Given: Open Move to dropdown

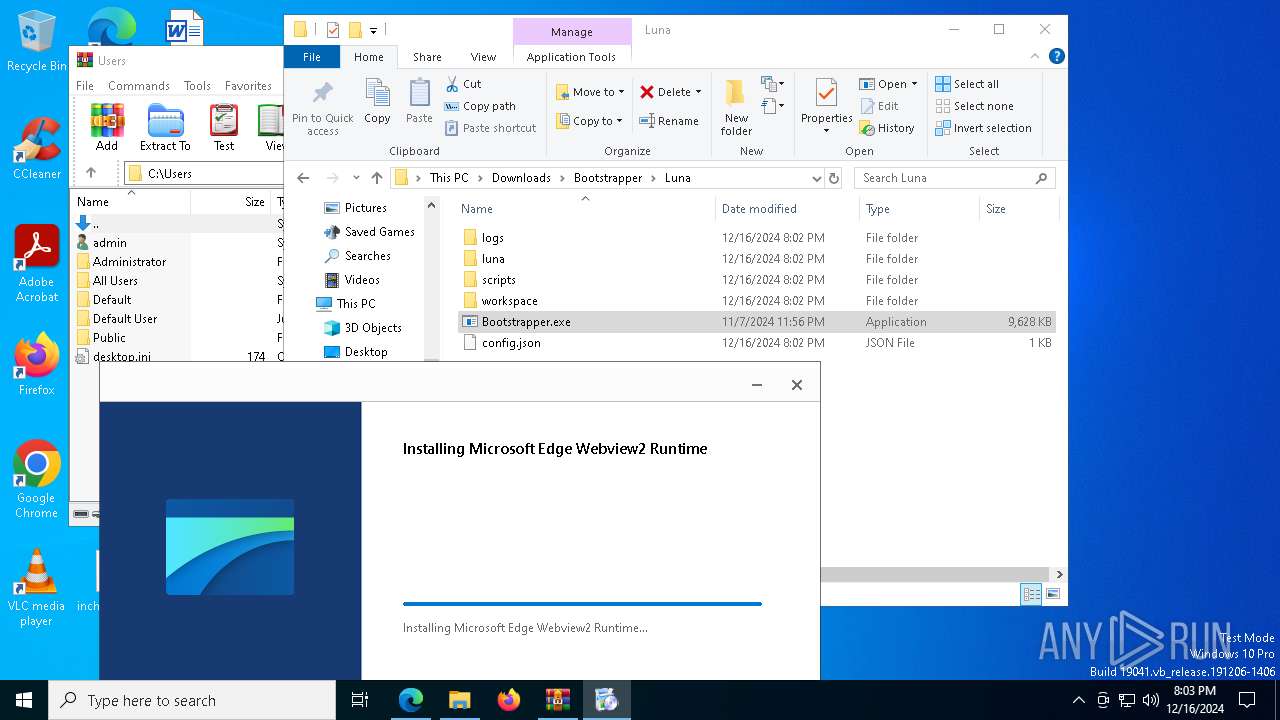Looking at the screenshot, I should [590, 91].
